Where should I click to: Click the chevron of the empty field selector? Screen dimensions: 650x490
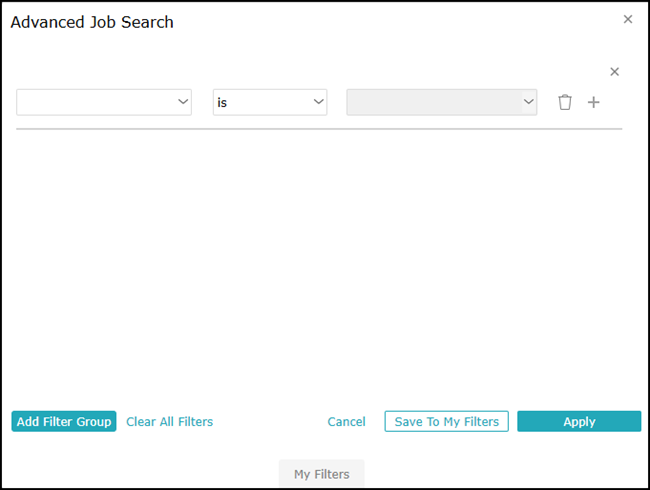tap(183, 102)
